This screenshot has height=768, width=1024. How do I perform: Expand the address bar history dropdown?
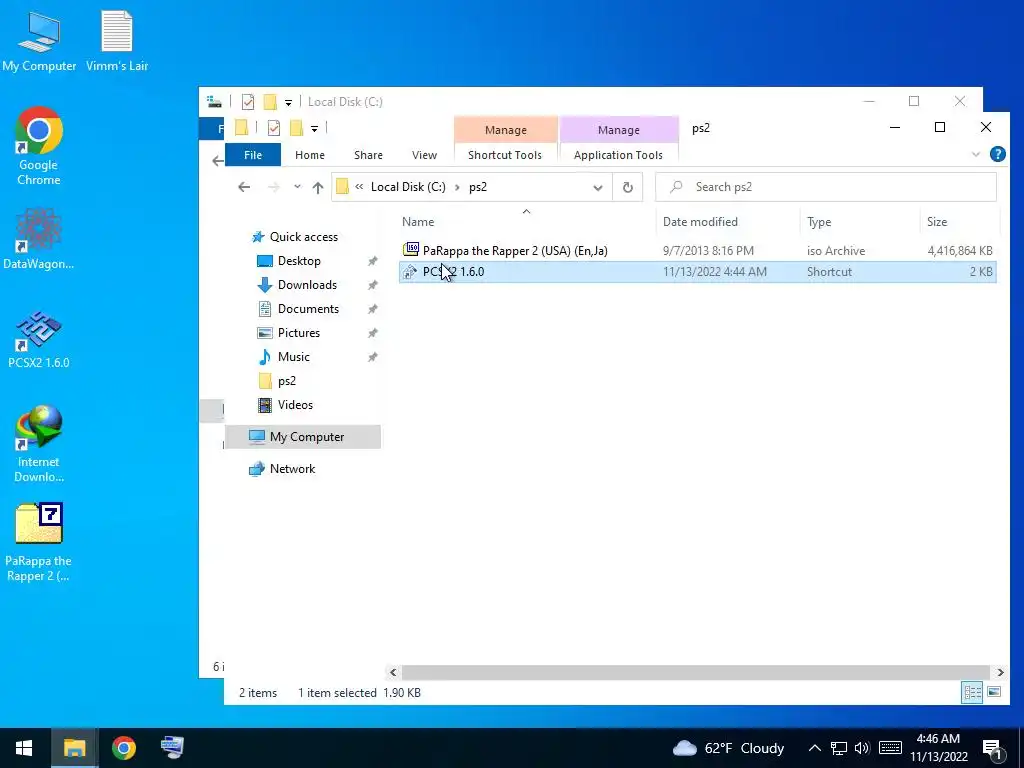(598, 187)
